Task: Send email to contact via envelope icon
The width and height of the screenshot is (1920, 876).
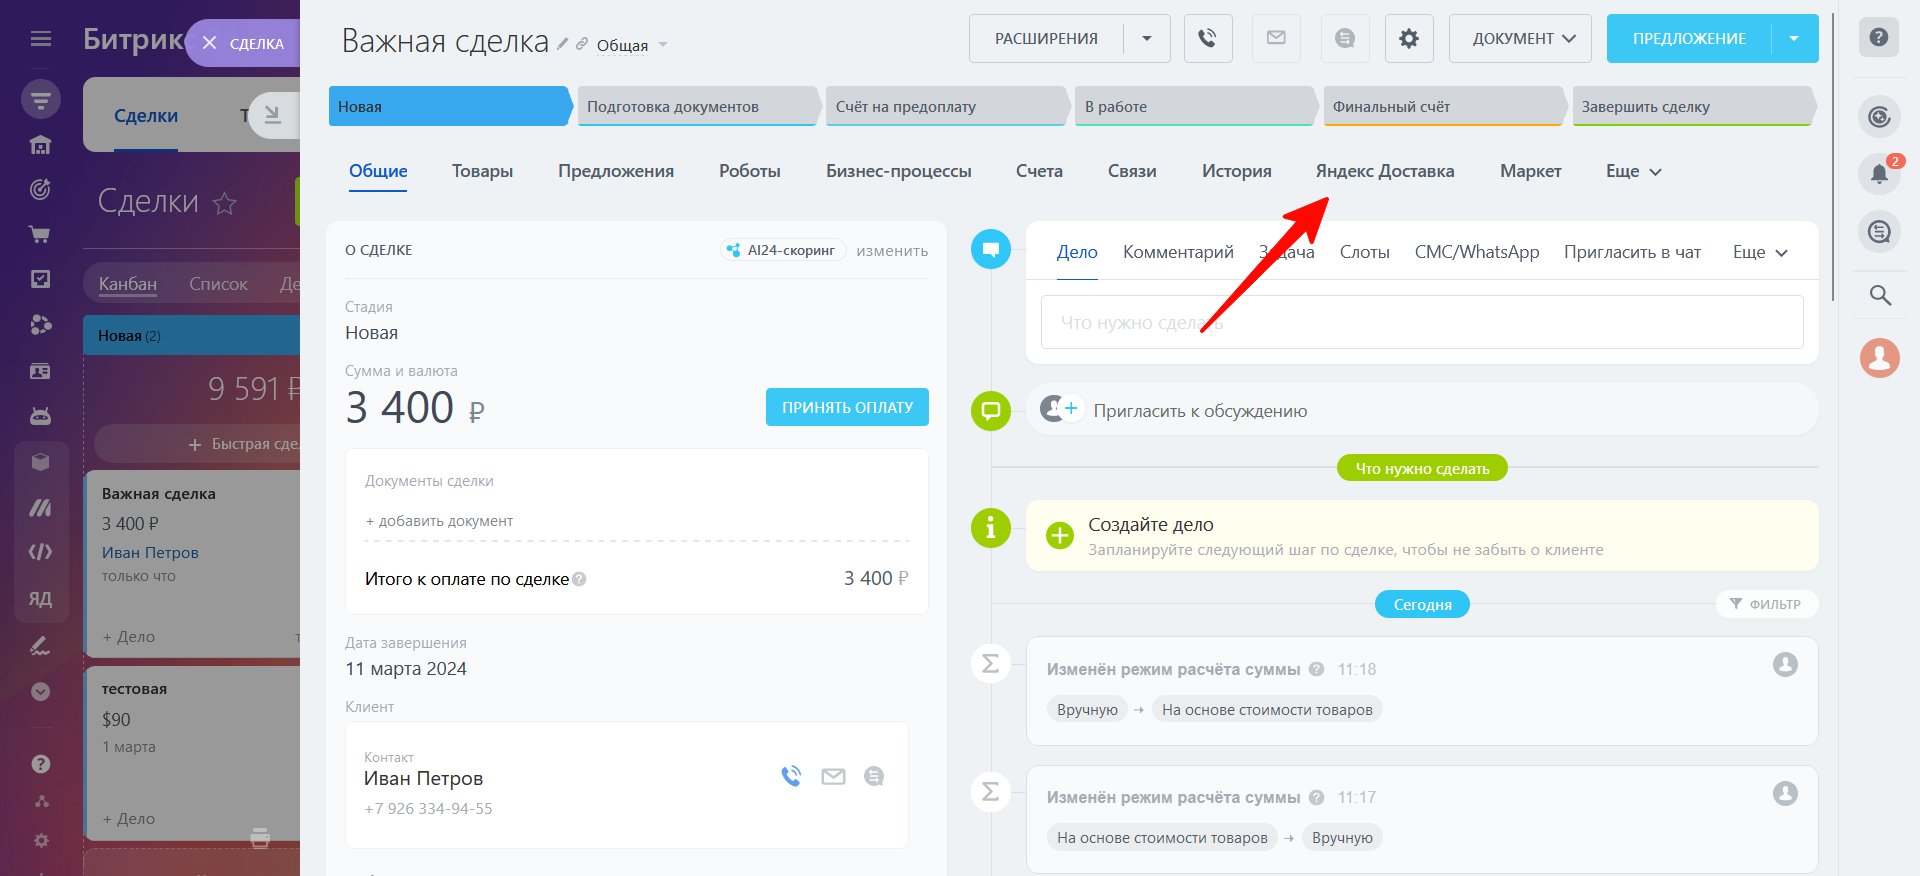Action: pos(833,776)
